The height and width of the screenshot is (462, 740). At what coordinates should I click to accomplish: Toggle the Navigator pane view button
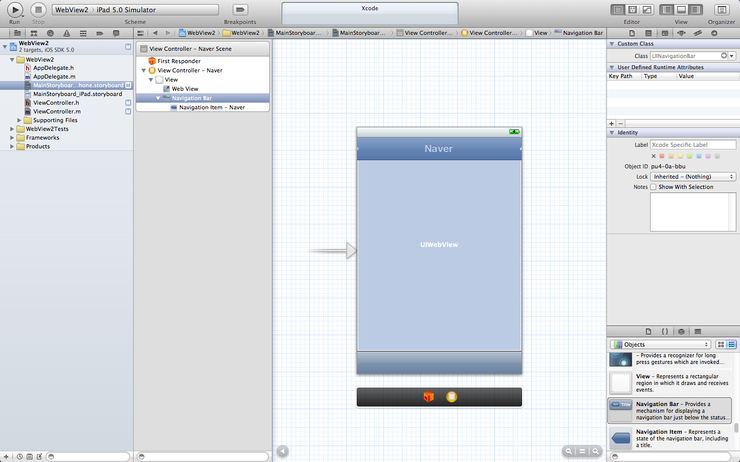click(x=666, y=9)
